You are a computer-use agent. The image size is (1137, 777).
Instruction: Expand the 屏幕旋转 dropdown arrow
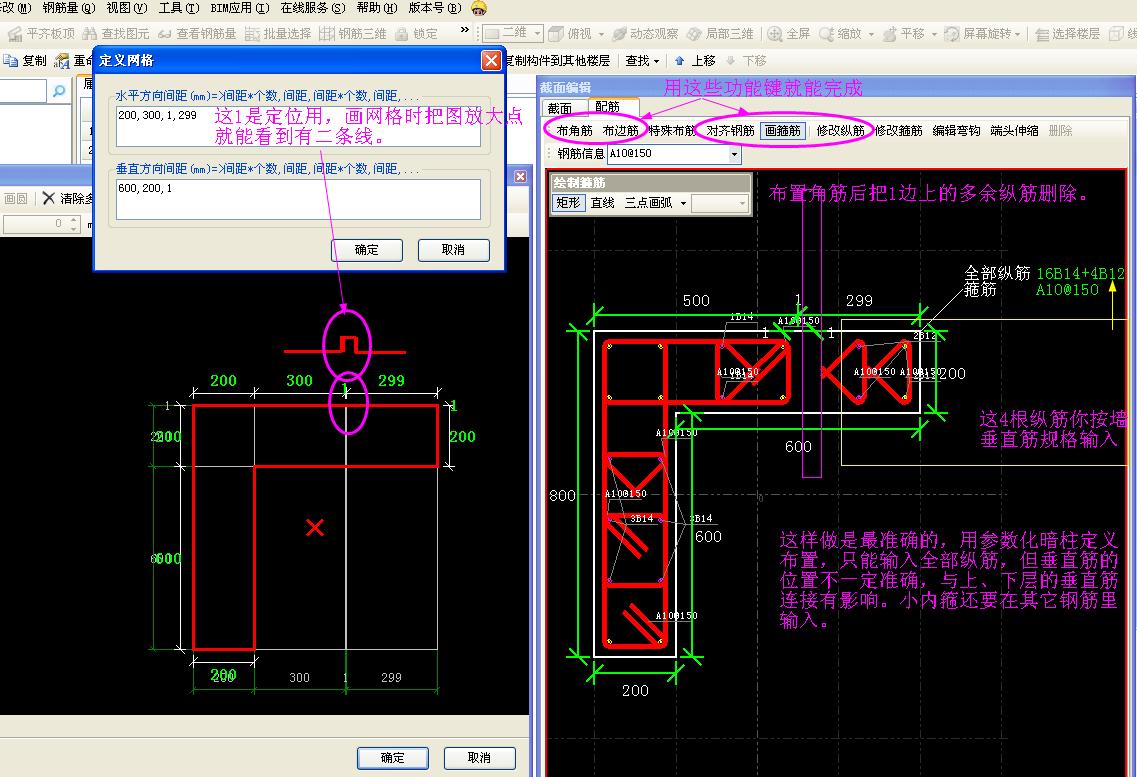point(1018,34)
